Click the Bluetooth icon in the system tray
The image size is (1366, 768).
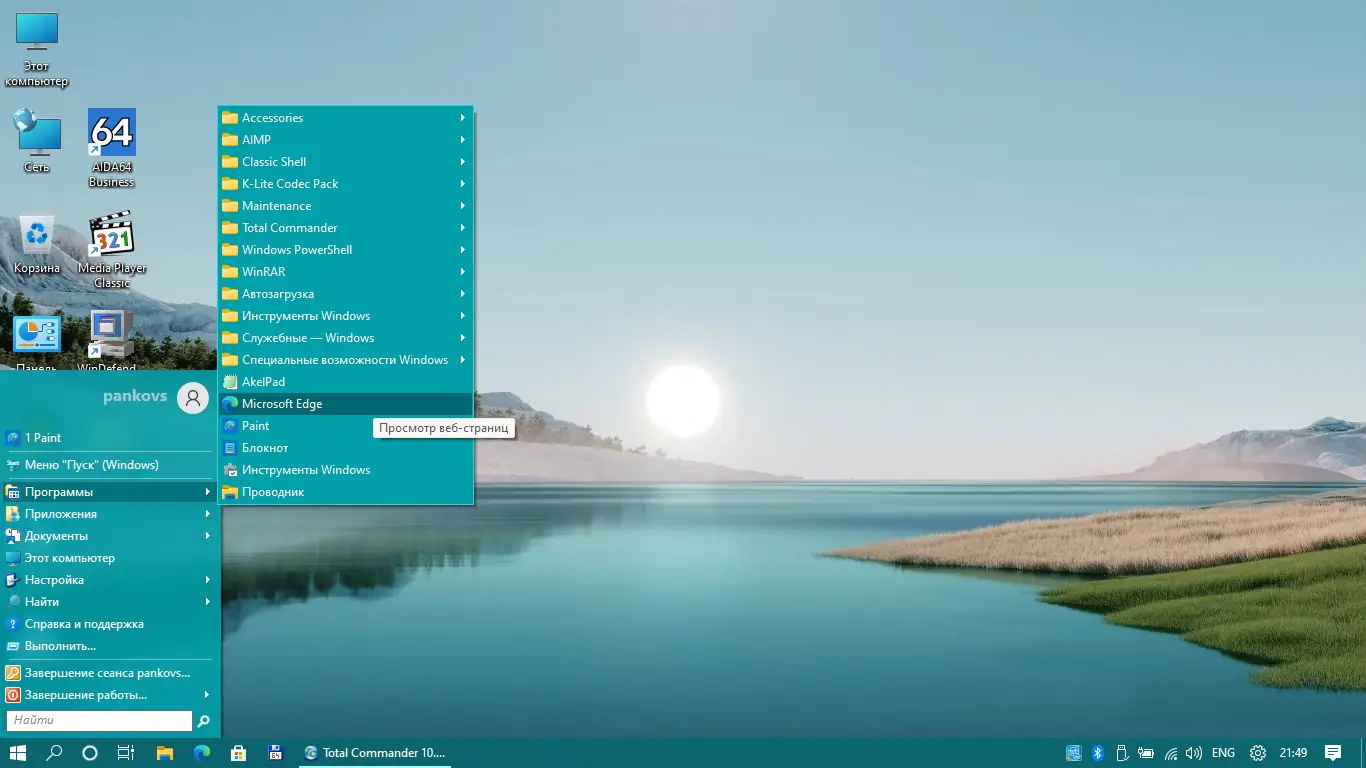[1097, 752]
